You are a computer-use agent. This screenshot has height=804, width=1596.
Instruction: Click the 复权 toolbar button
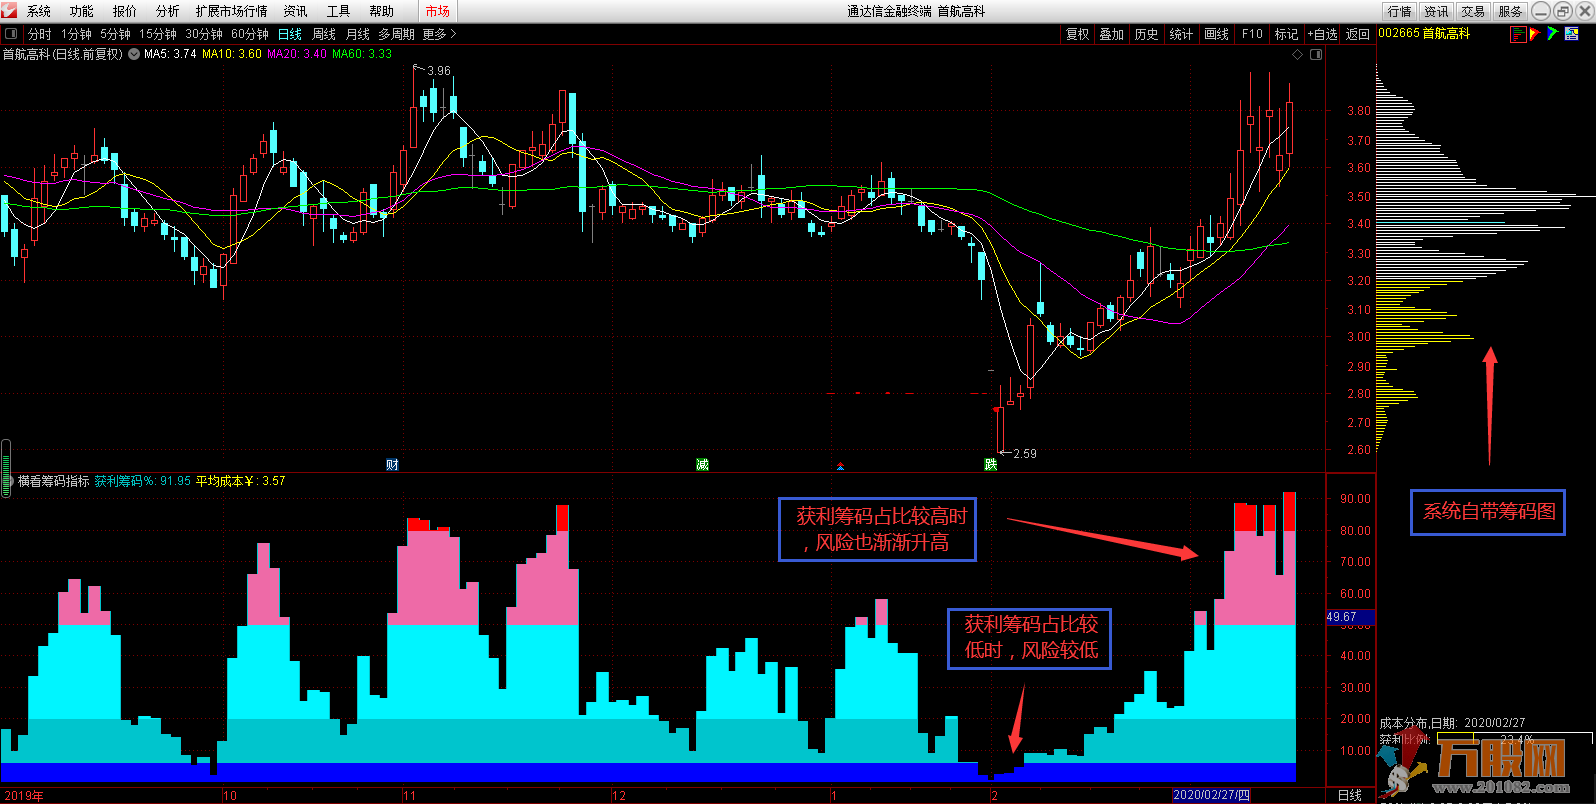(1077, 34)
